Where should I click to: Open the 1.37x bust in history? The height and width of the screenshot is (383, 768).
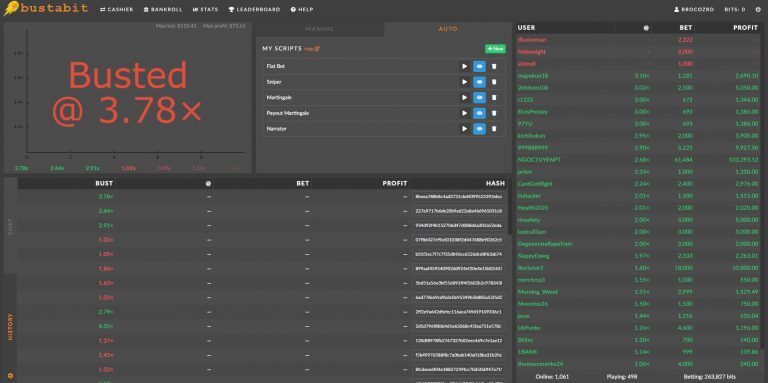[106, 340]
